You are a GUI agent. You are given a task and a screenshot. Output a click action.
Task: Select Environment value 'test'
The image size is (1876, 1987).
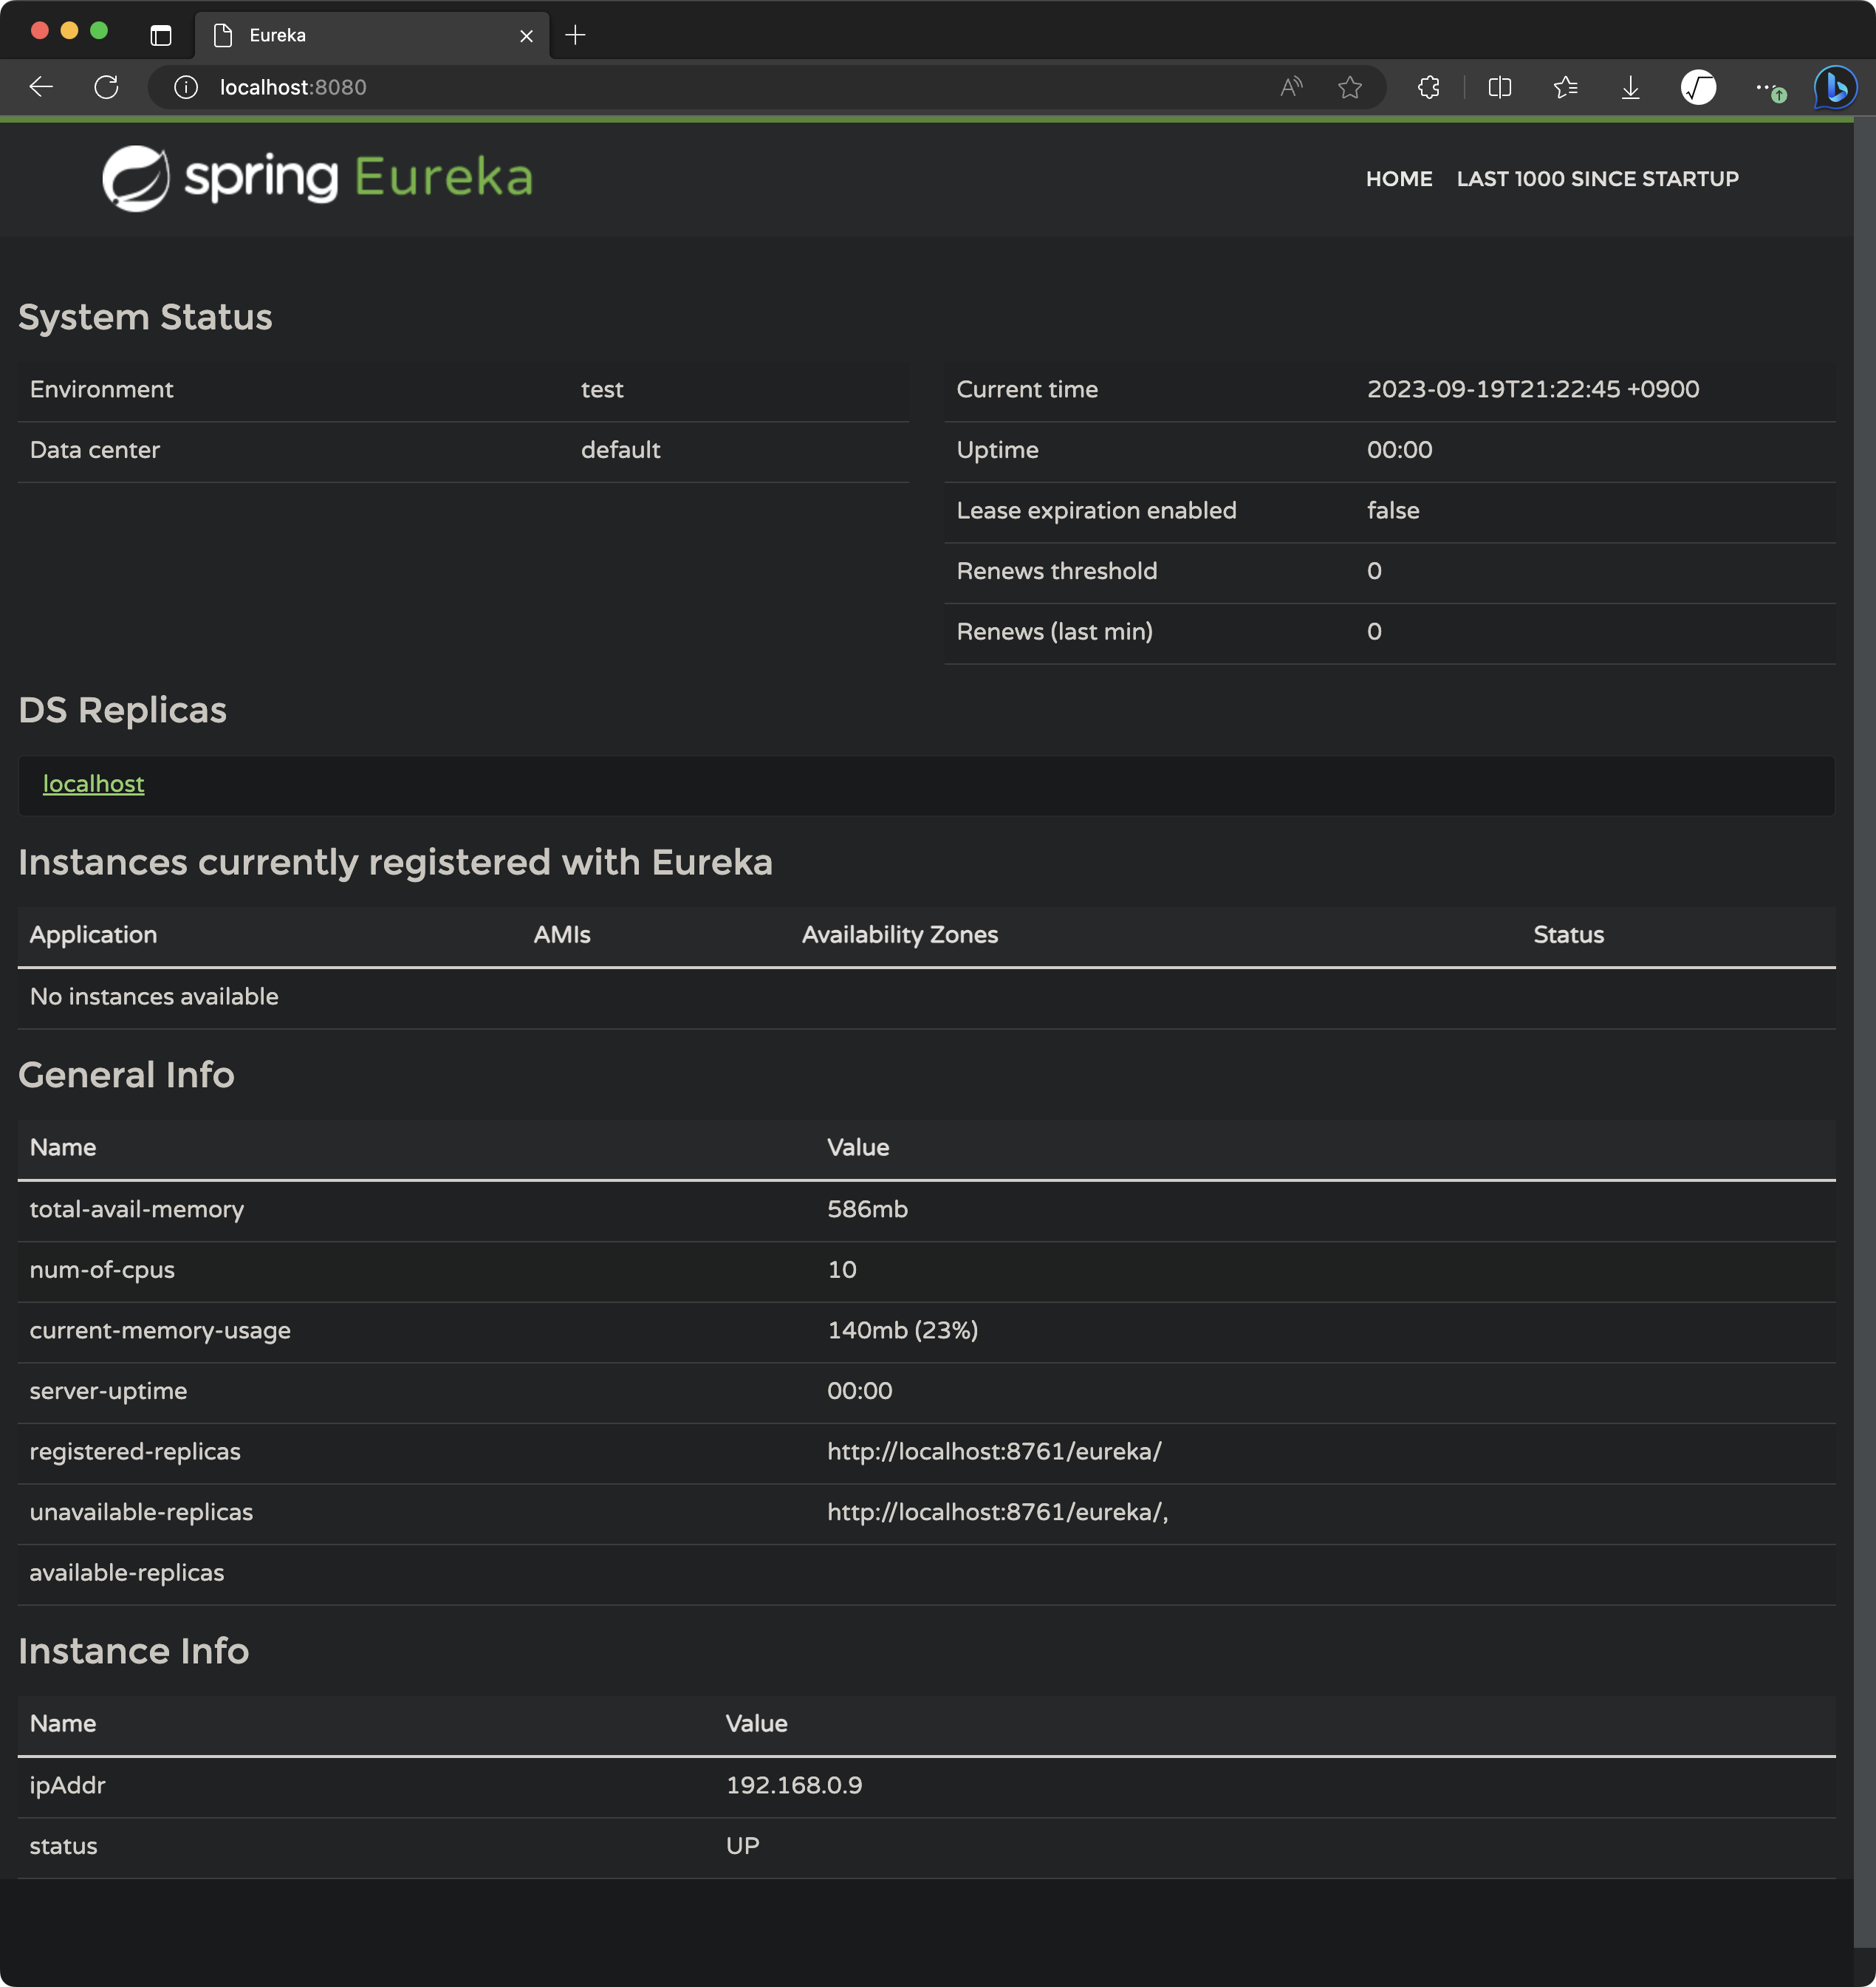pyautogui.click(x=602, y=389)
